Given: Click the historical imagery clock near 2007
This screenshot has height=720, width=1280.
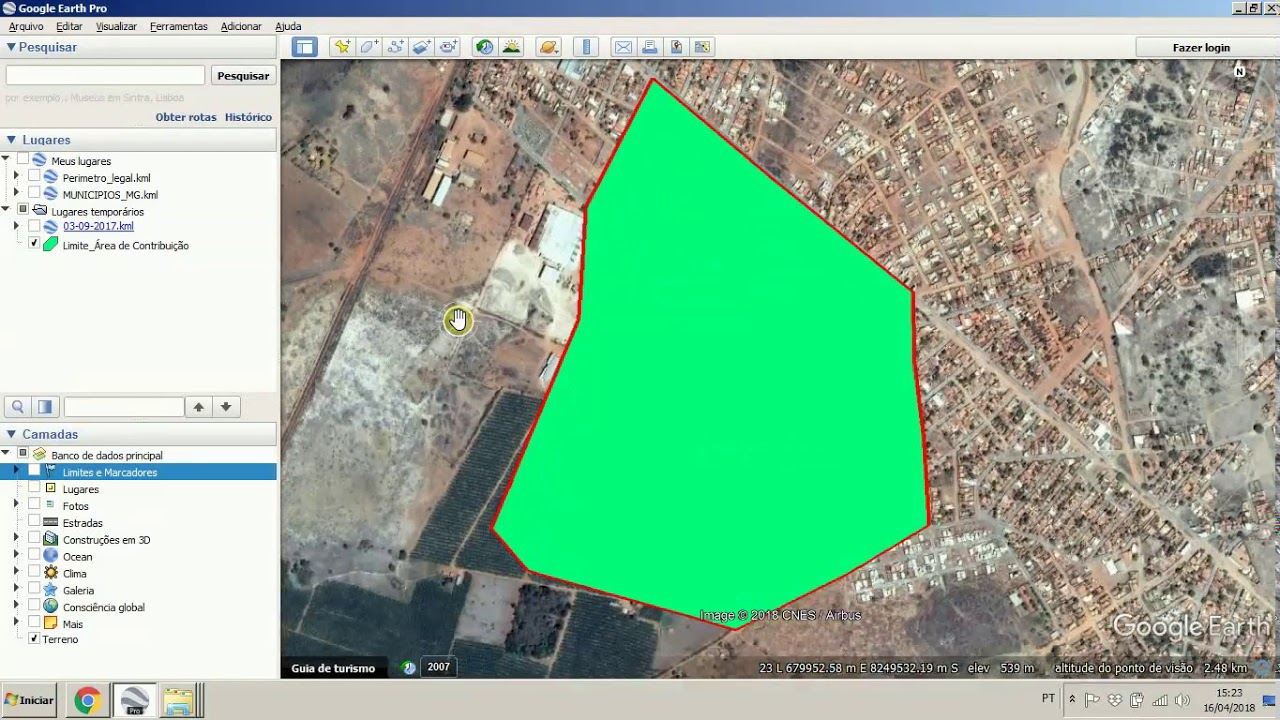Looking at the screenshot, I should 409,667.
